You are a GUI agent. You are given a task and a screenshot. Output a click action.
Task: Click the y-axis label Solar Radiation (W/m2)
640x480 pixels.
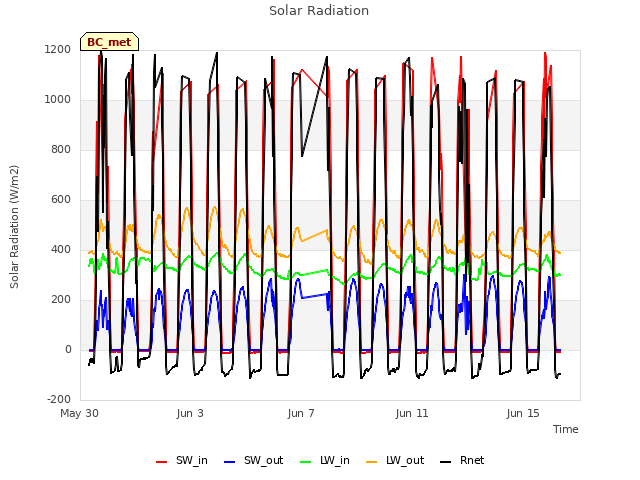pyautogui.click(x=14, y=227)
